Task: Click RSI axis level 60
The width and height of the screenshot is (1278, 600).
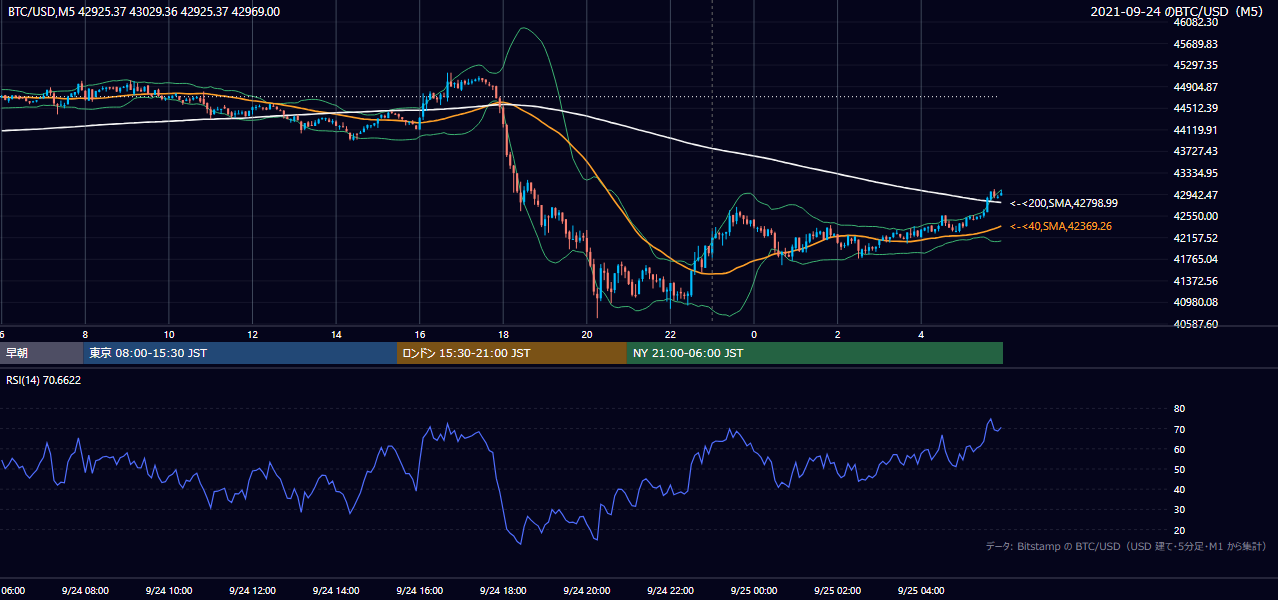Action: pos(1179,449)
